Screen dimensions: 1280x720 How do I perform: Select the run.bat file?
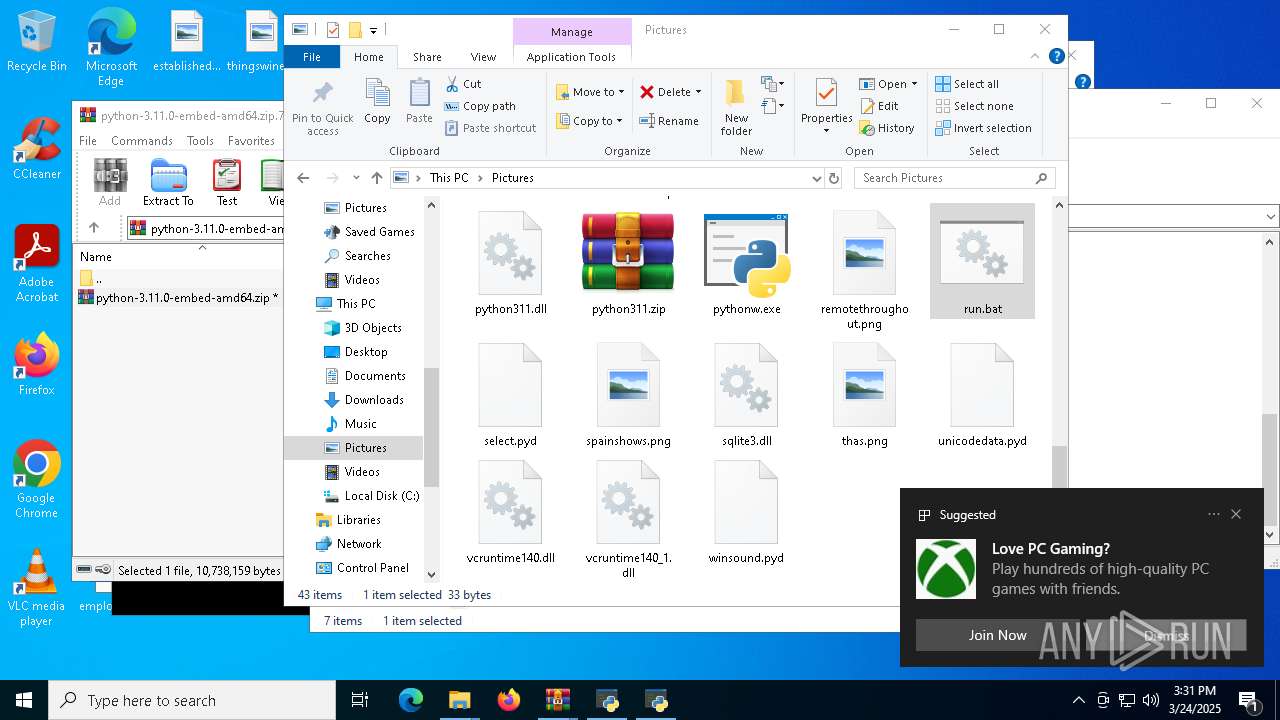(982, 262)
